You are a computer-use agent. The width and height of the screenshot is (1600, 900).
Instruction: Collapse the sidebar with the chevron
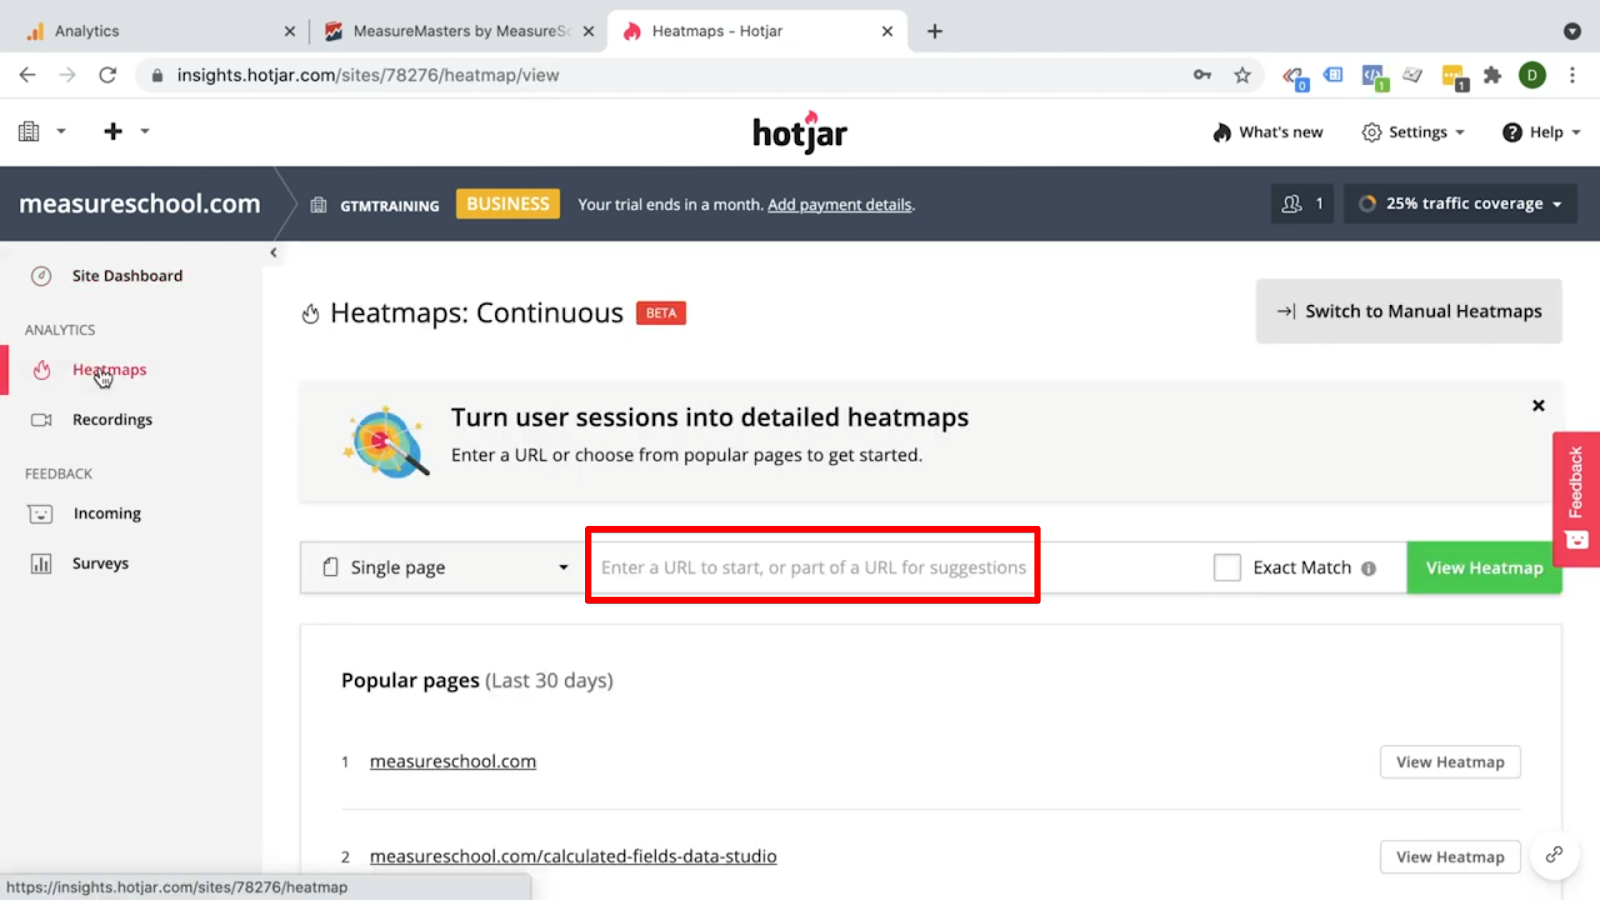[x=273, y=253]
